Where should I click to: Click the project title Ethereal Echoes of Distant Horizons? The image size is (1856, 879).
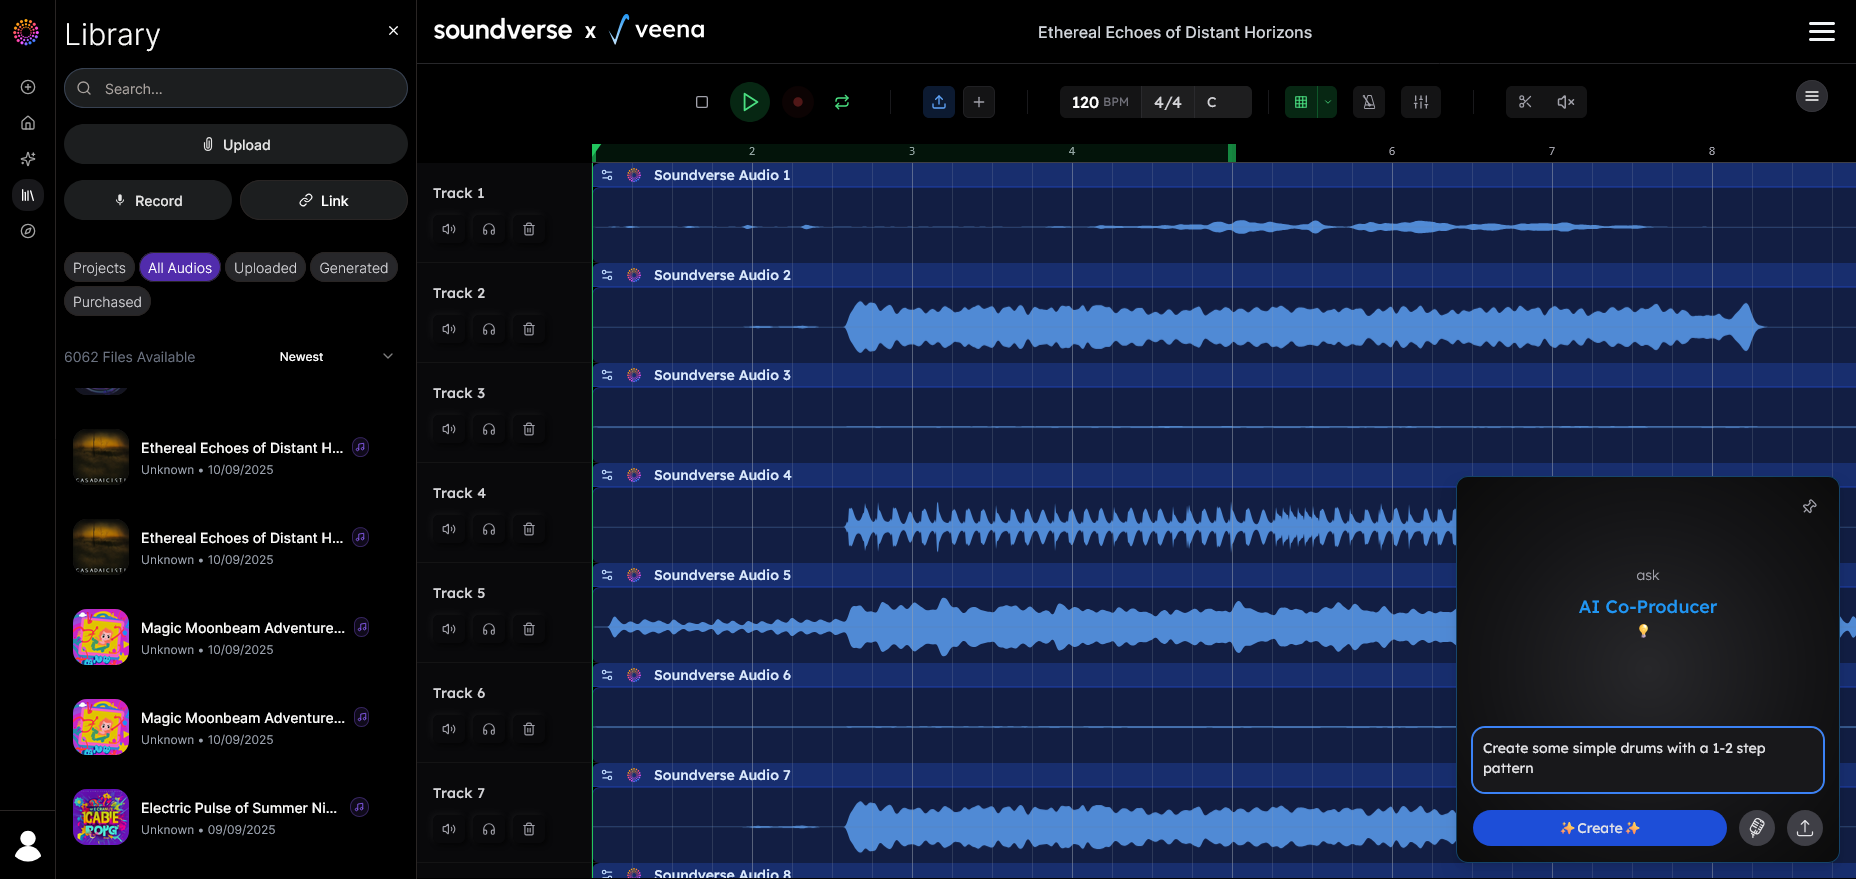tap(1175, 32)
